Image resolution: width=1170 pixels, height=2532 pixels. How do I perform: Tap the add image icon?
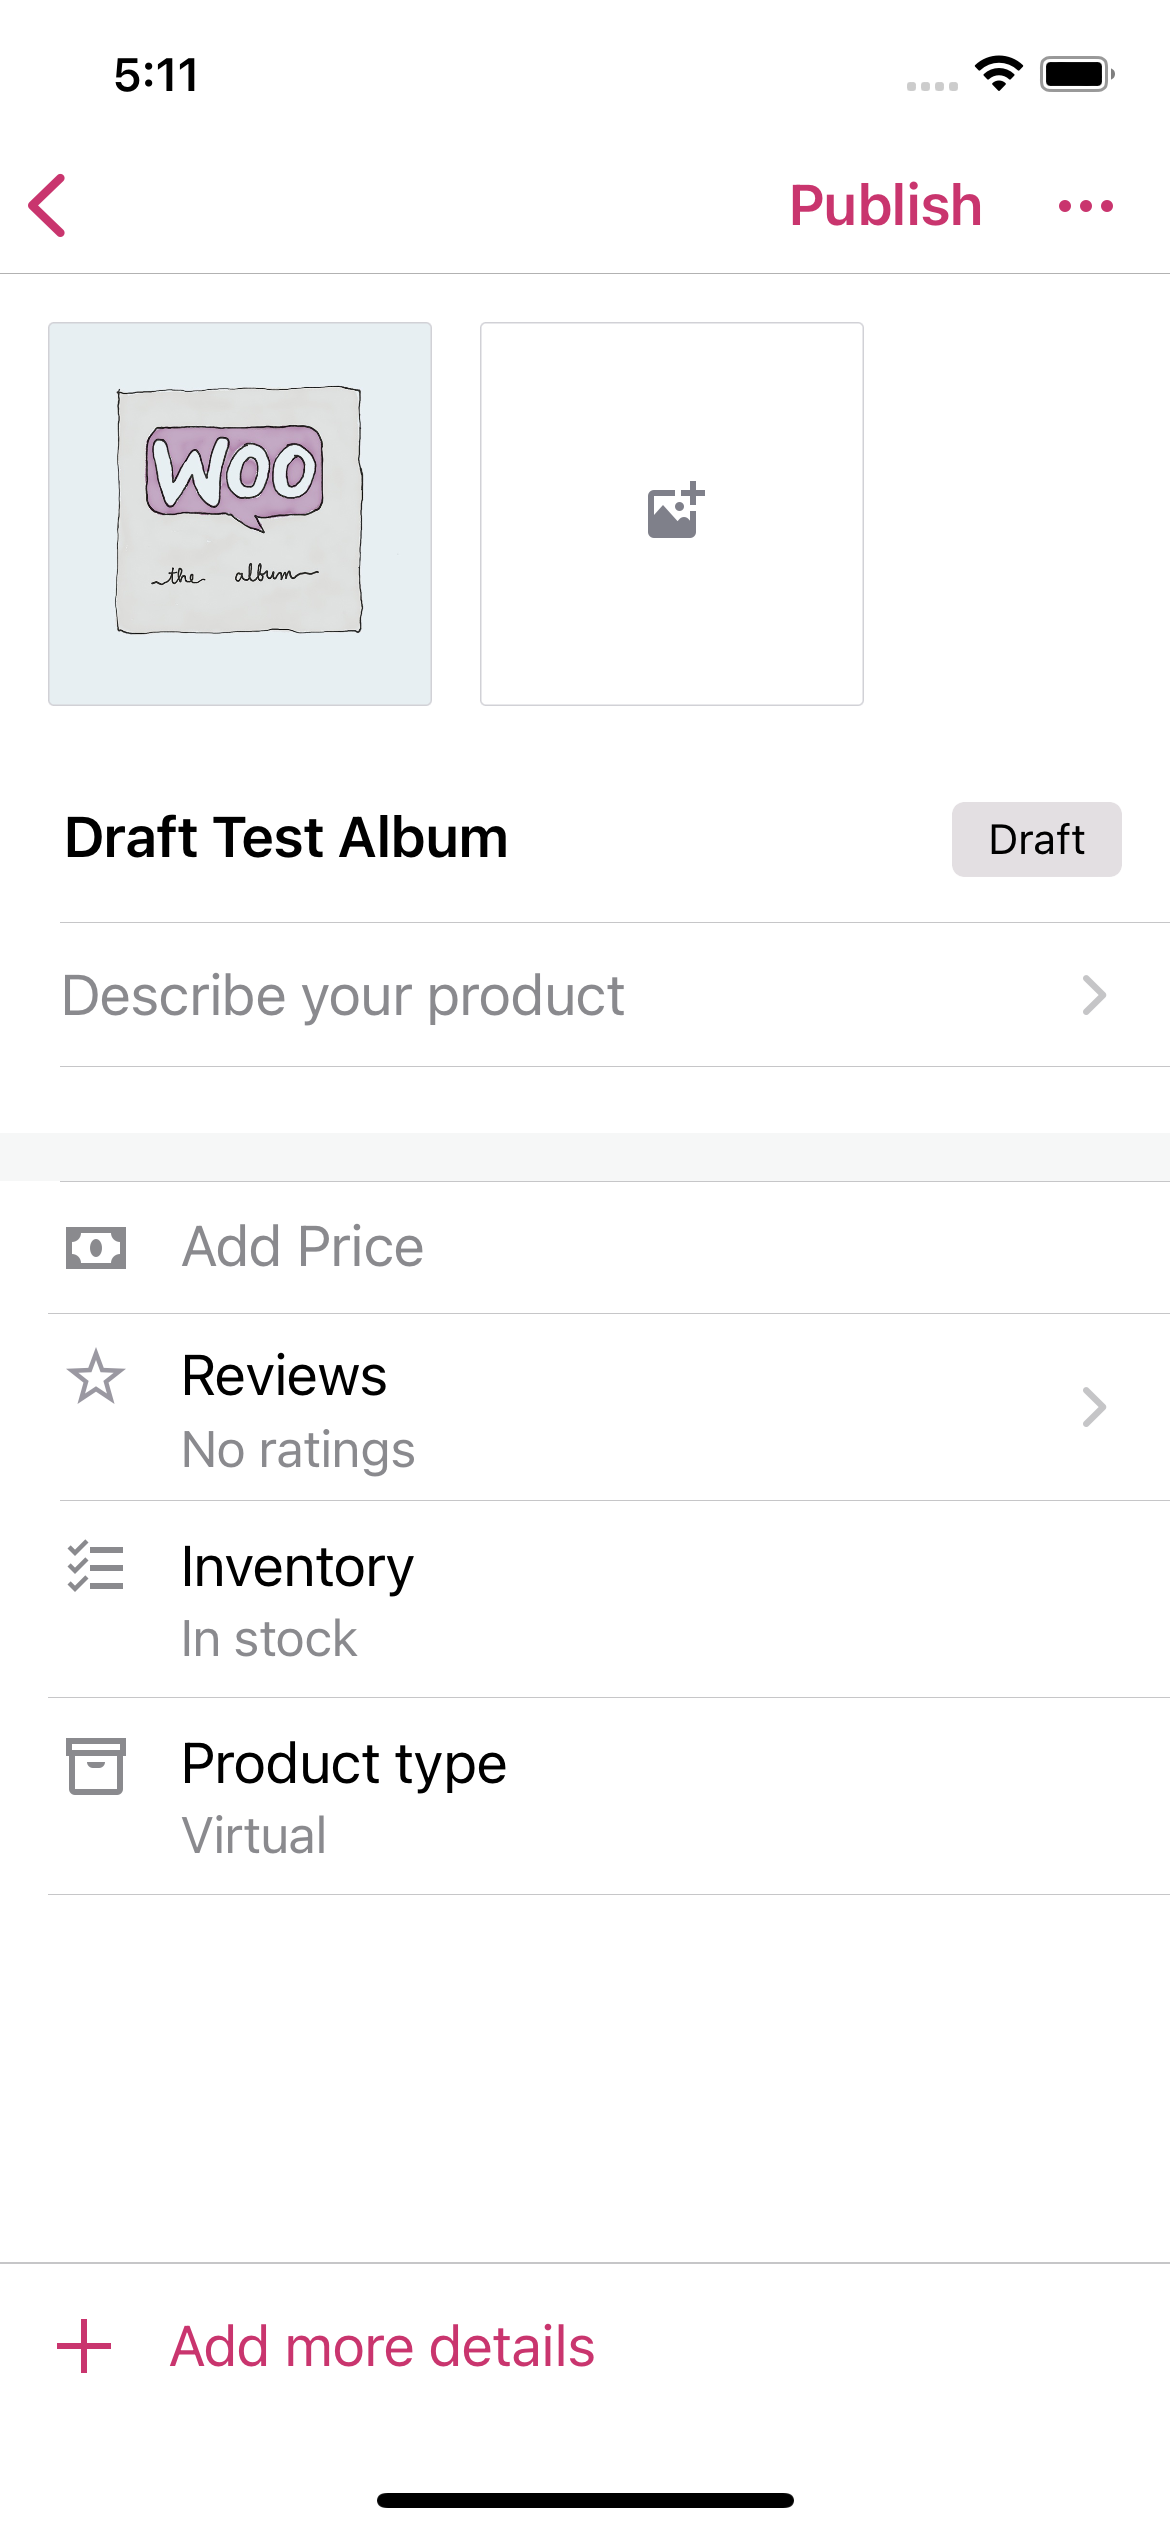pyautogui.click(x=675, y=511)
